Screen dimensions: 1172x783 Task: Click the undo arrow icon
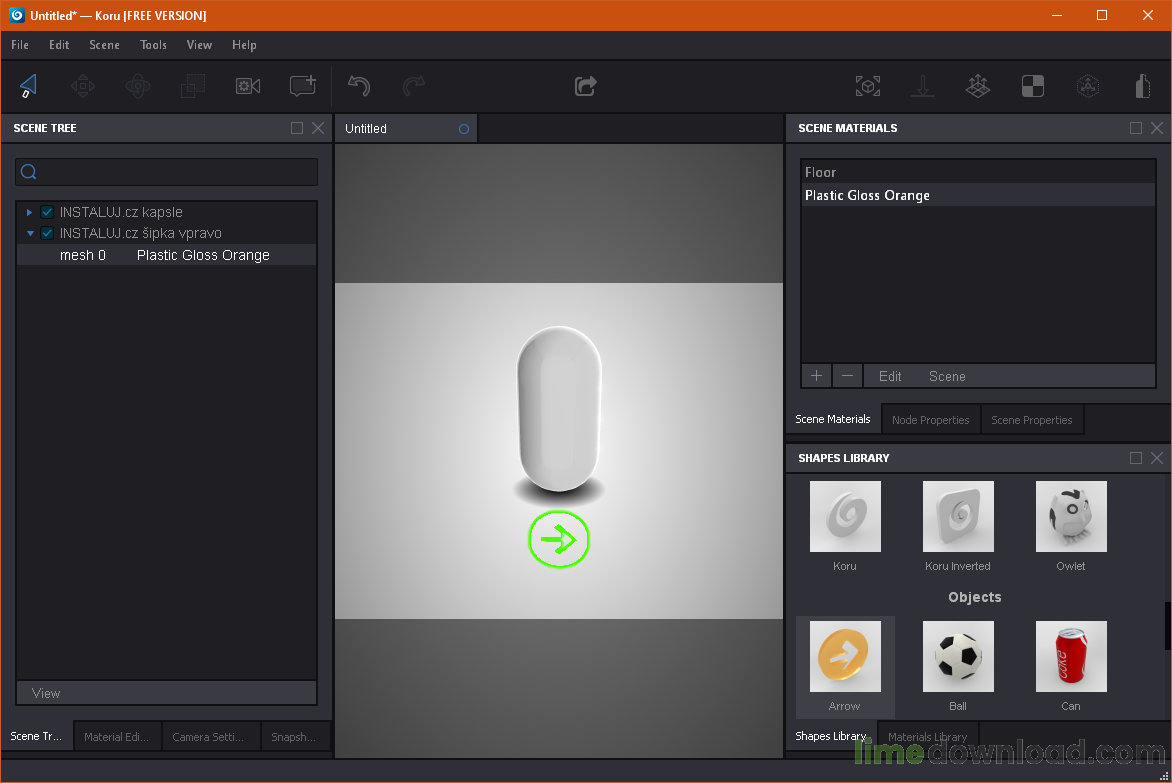359,86
